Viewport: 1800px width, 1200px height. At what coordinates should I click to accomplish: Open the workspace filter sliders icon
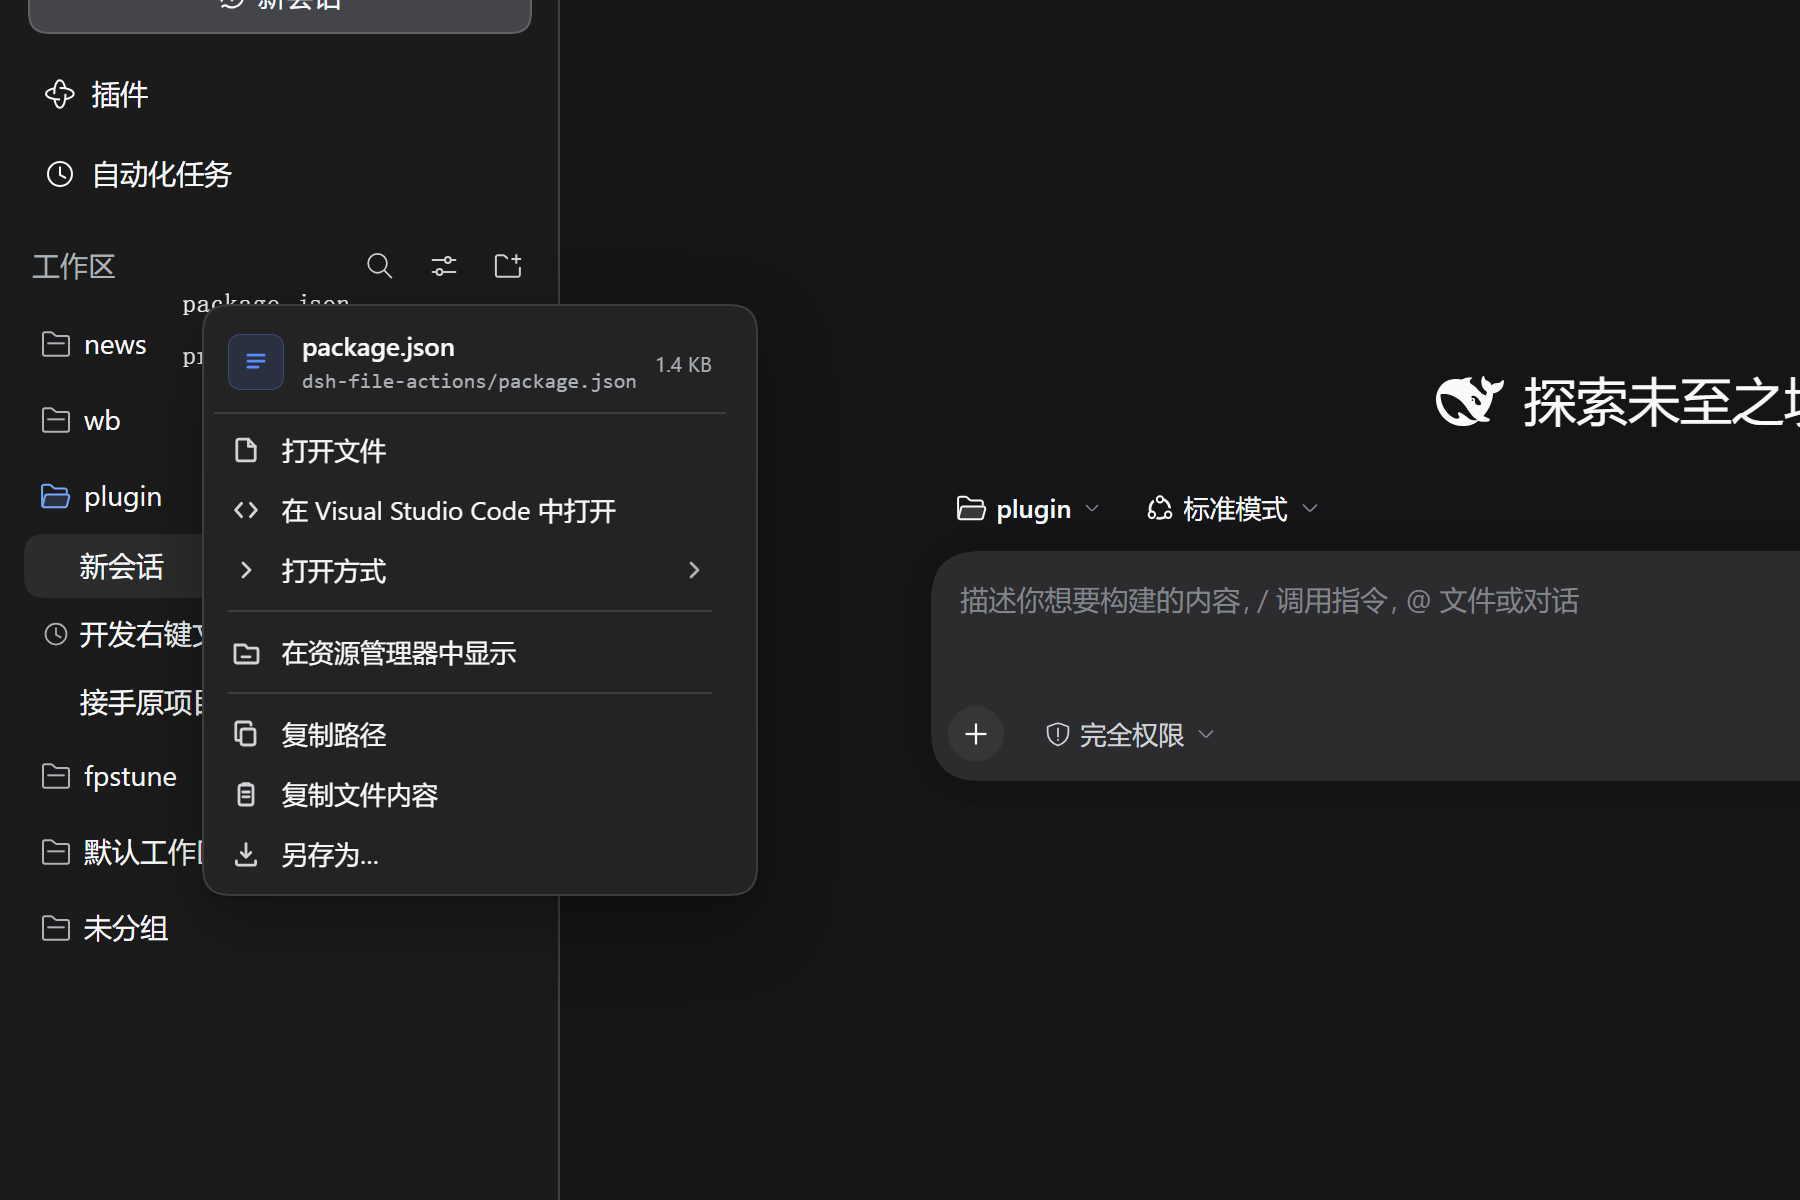(x=444, y=266)
